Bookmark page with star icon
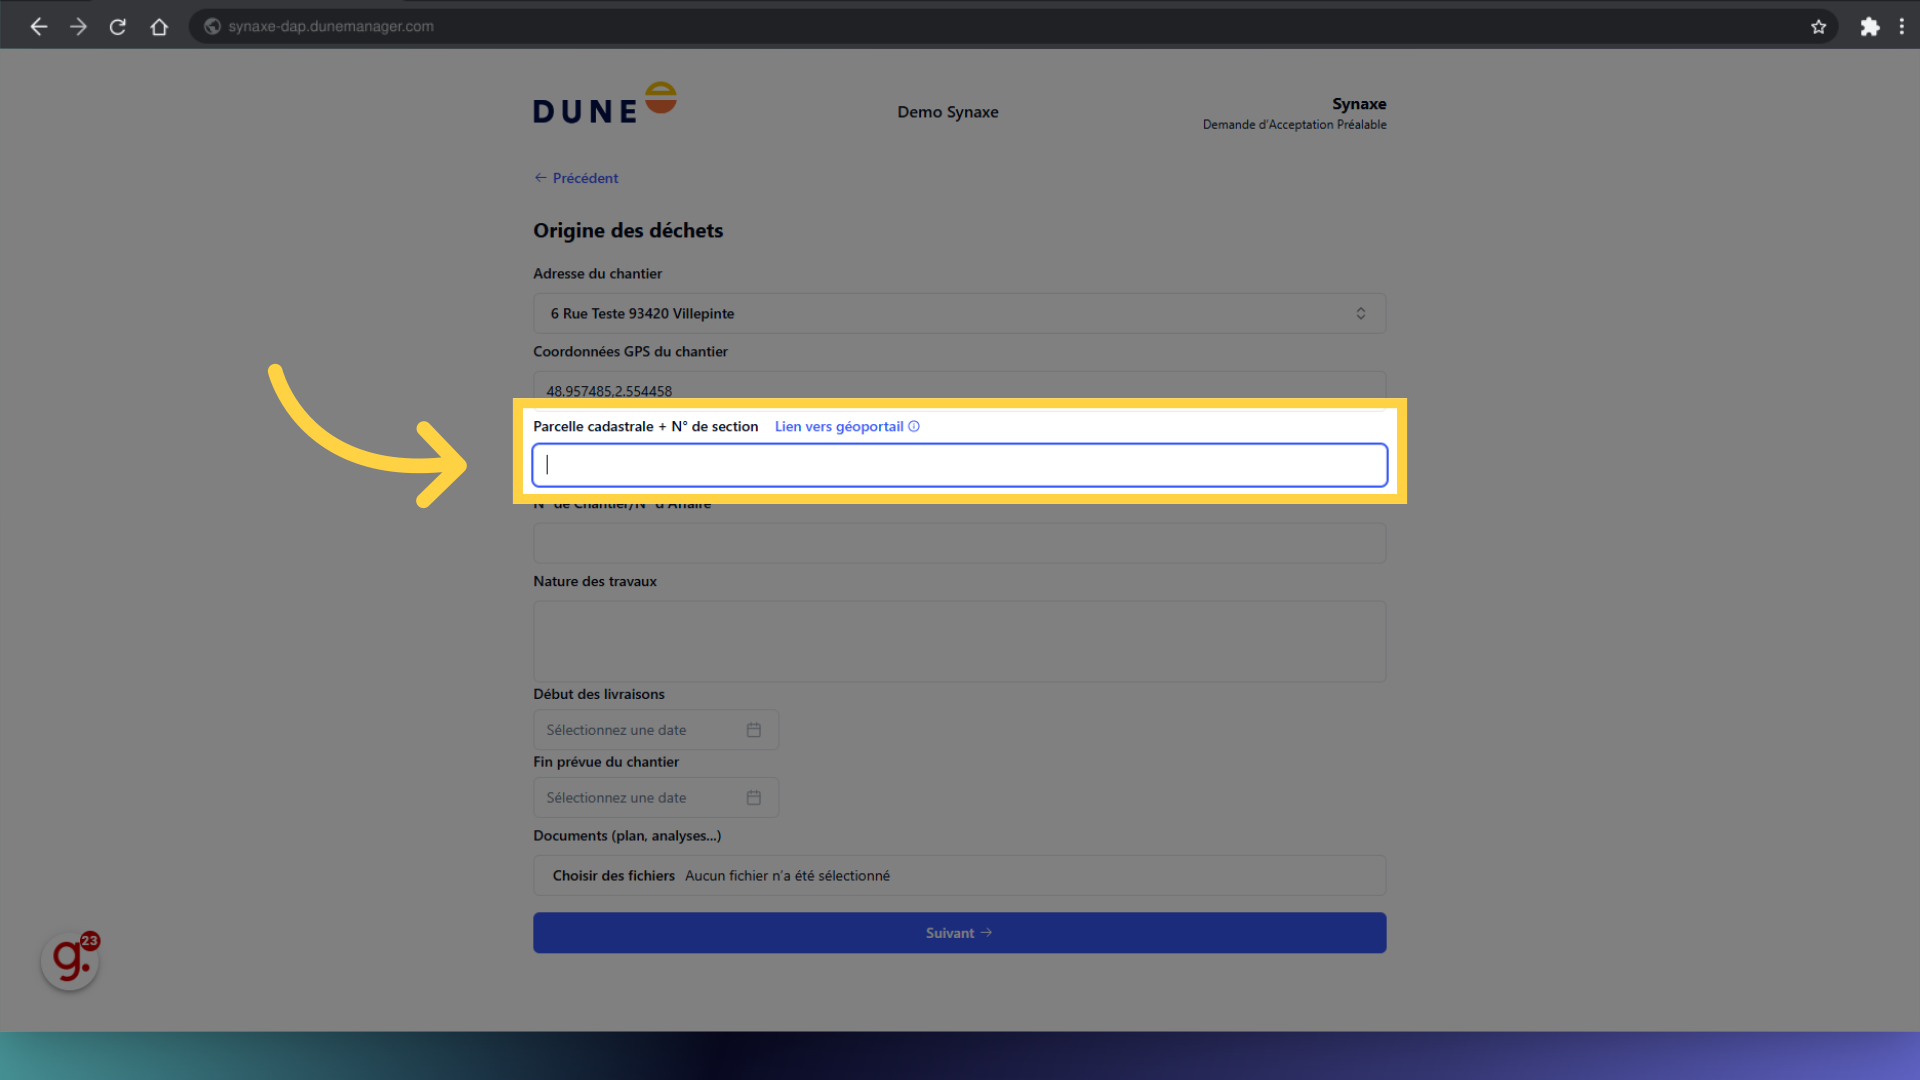This screenshot has width=1920, height=1080. [x=1818, y=27]
